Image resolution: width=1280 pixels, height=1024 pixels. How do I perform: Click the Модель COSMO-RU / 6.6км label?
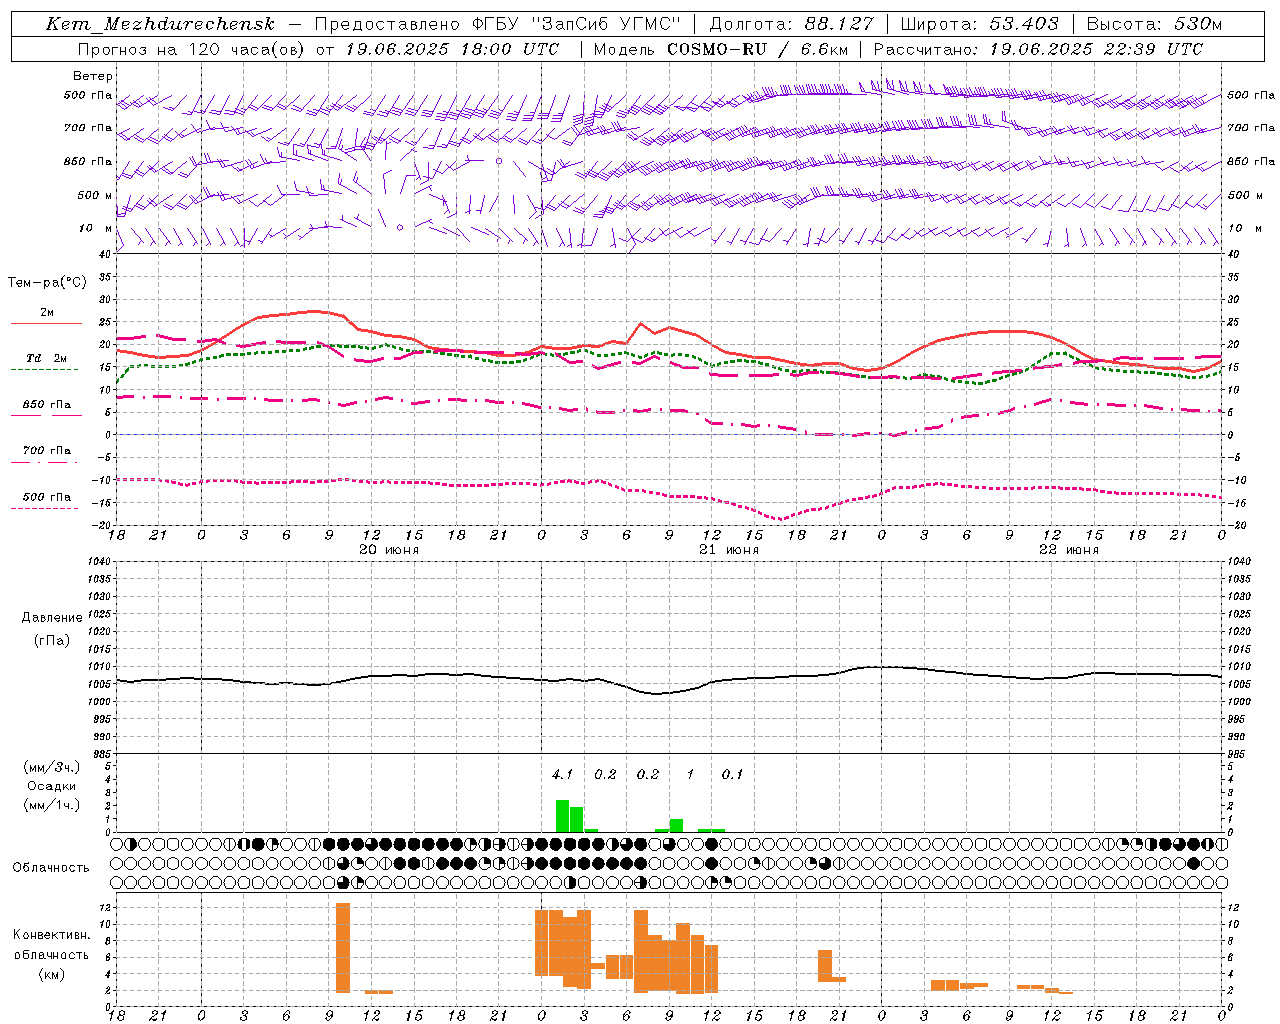point(720,49)
